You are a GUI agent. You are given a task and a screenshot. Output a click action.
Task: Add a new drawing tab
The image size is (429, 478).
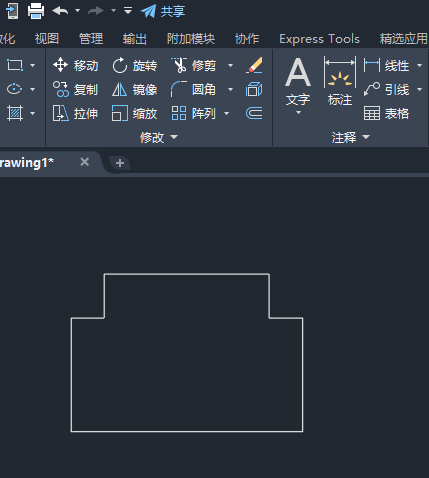point(120,163)
